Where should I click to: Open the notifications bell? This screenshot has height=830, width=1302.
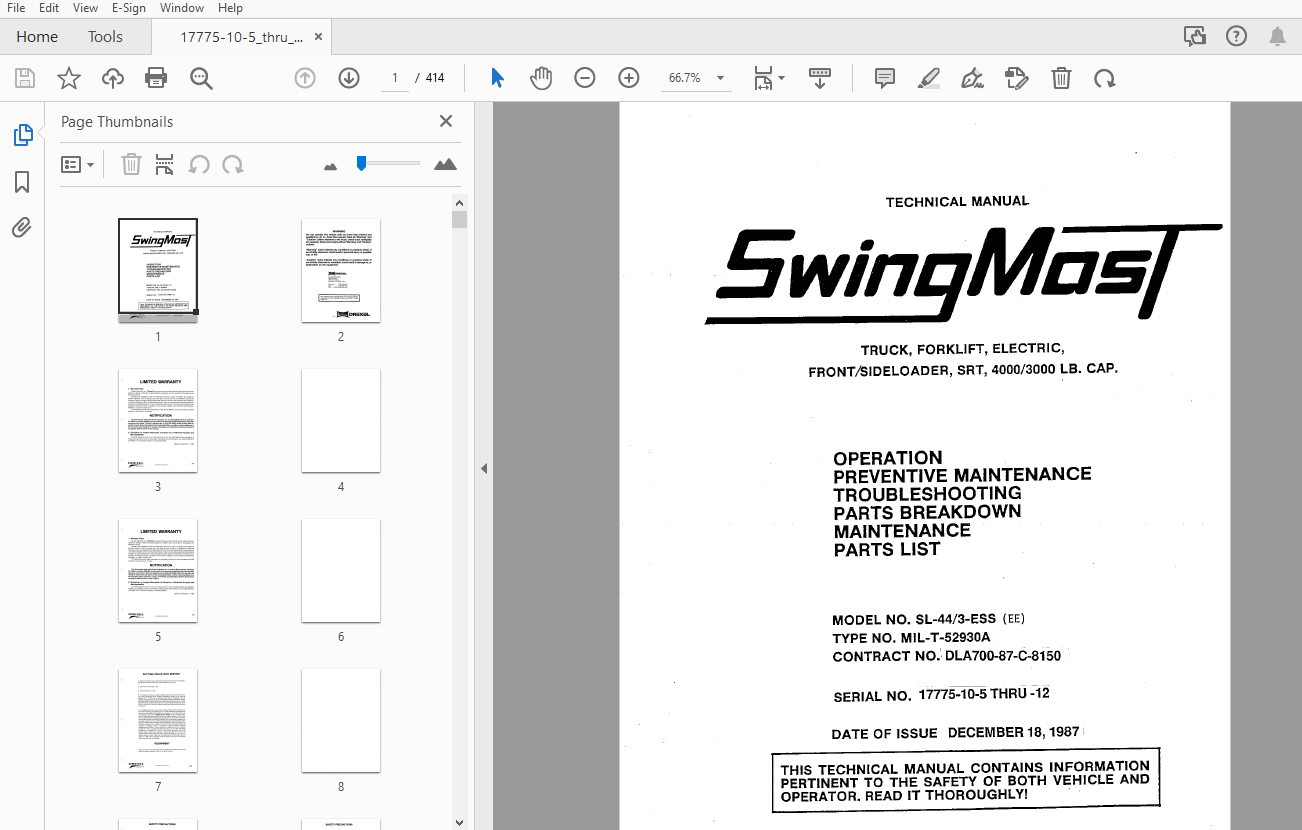(1277, 37)
